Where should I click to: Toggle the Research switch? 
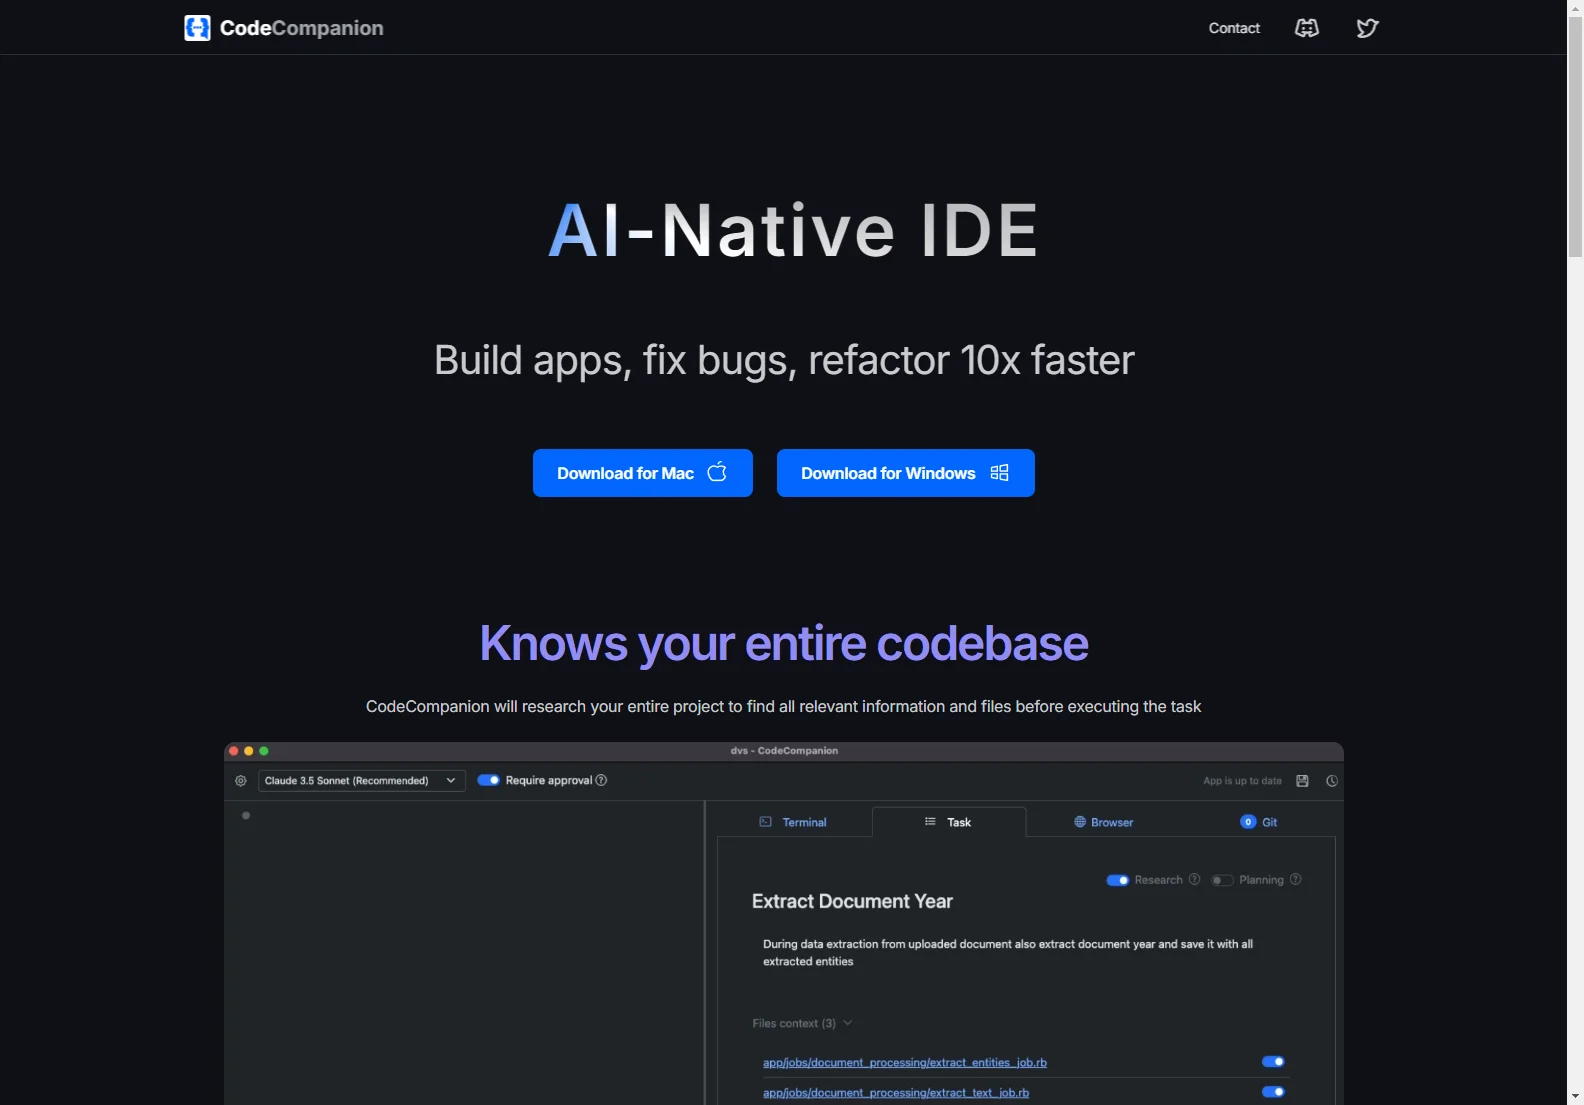[x=1118, y=880]
